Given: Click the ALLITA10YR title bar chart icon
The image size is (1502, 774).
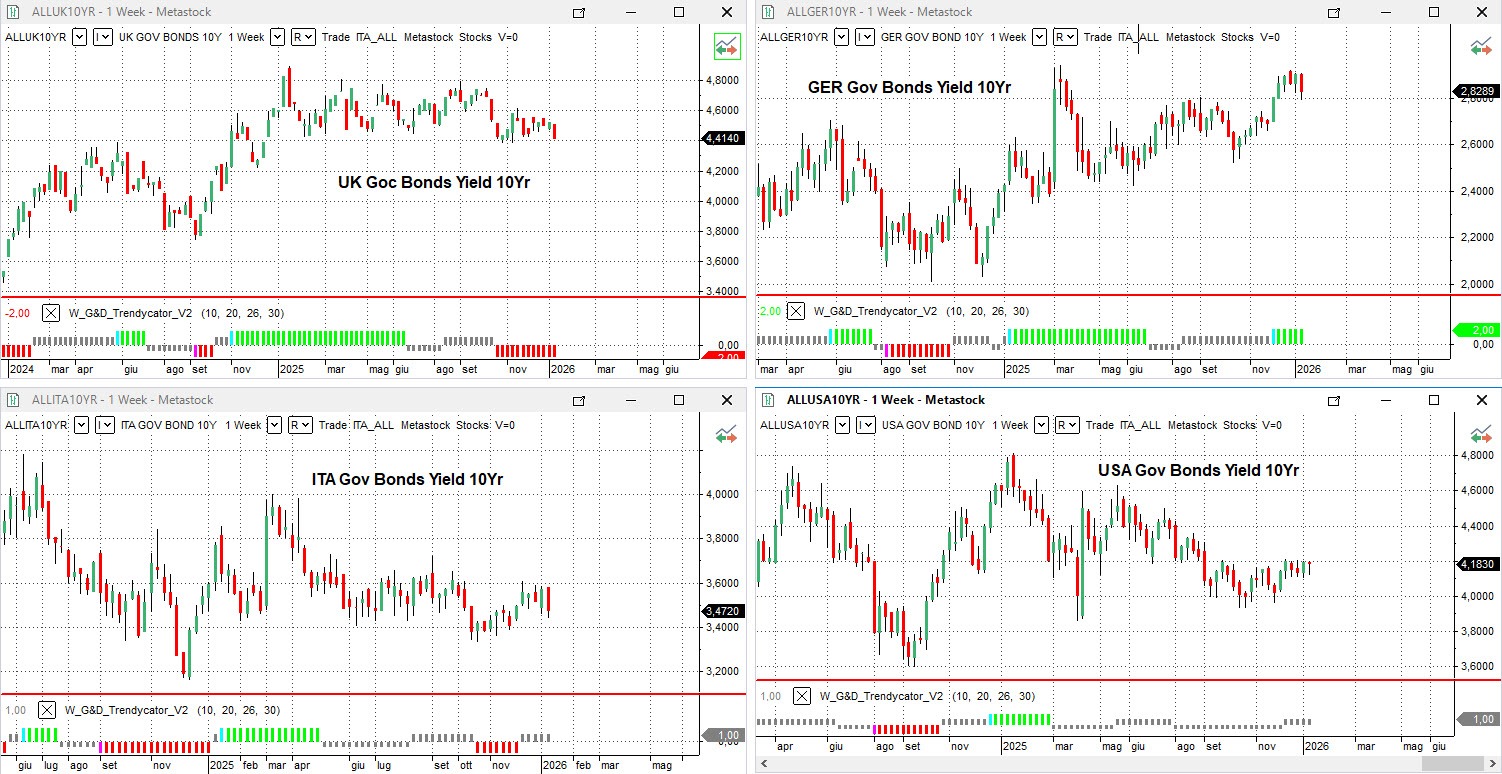Looking at the screenshot, I should point(14,400).
